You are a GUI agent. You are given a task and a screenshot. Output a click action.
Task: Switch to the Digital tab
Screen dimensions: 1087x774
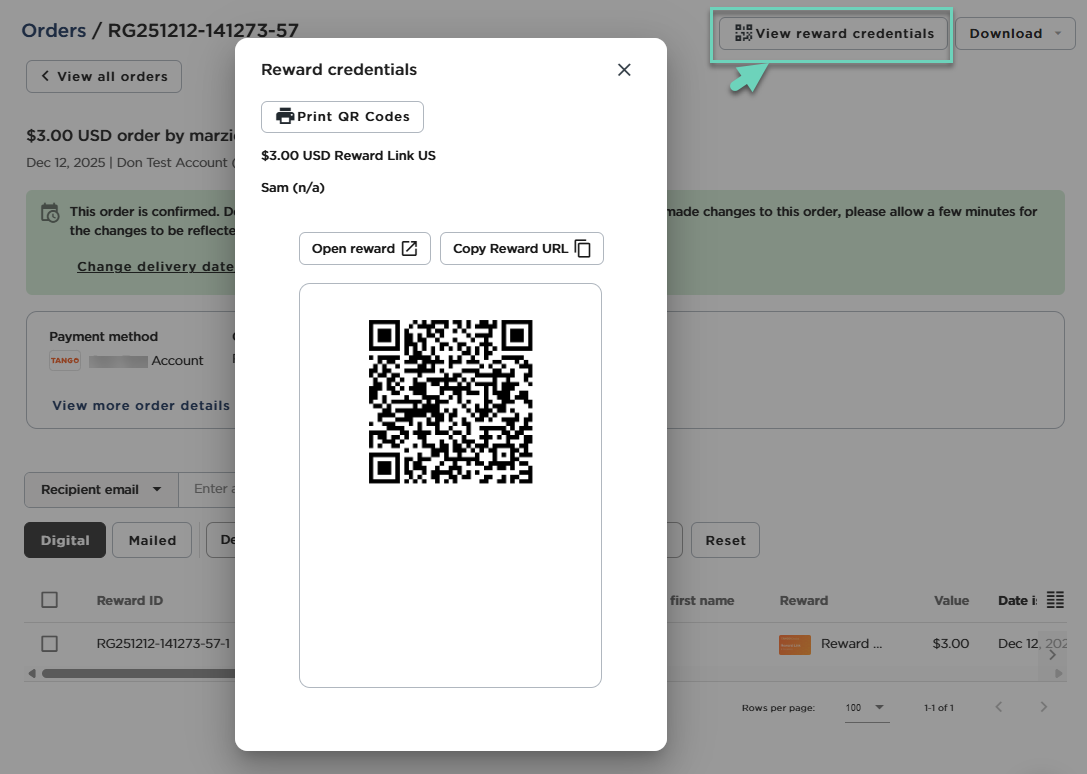point(65,540)
